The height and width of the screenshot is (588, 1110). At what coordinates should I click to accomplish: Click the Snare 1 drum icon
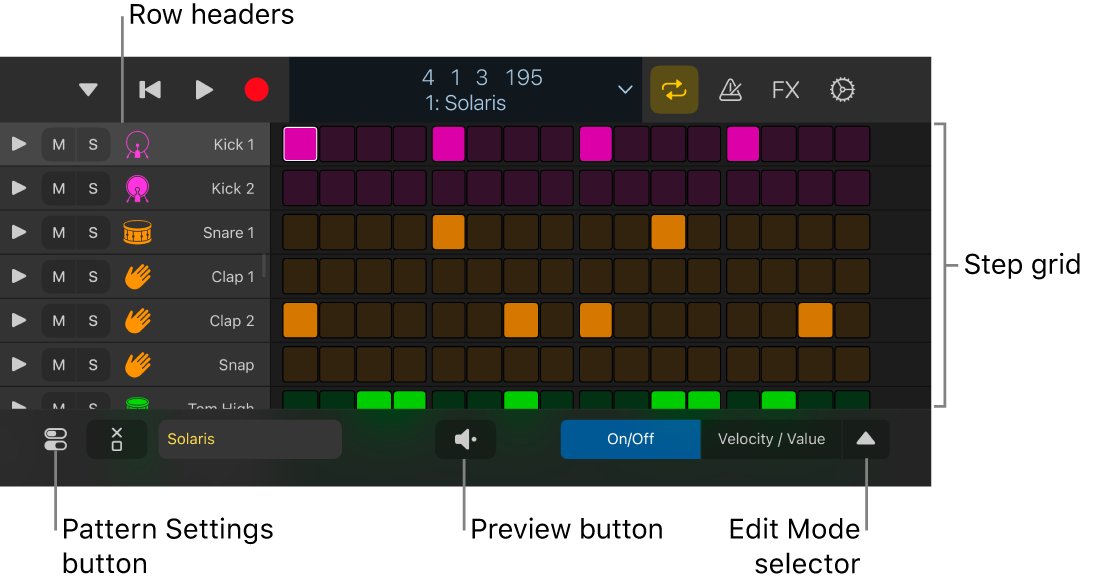tap(137, 232)
